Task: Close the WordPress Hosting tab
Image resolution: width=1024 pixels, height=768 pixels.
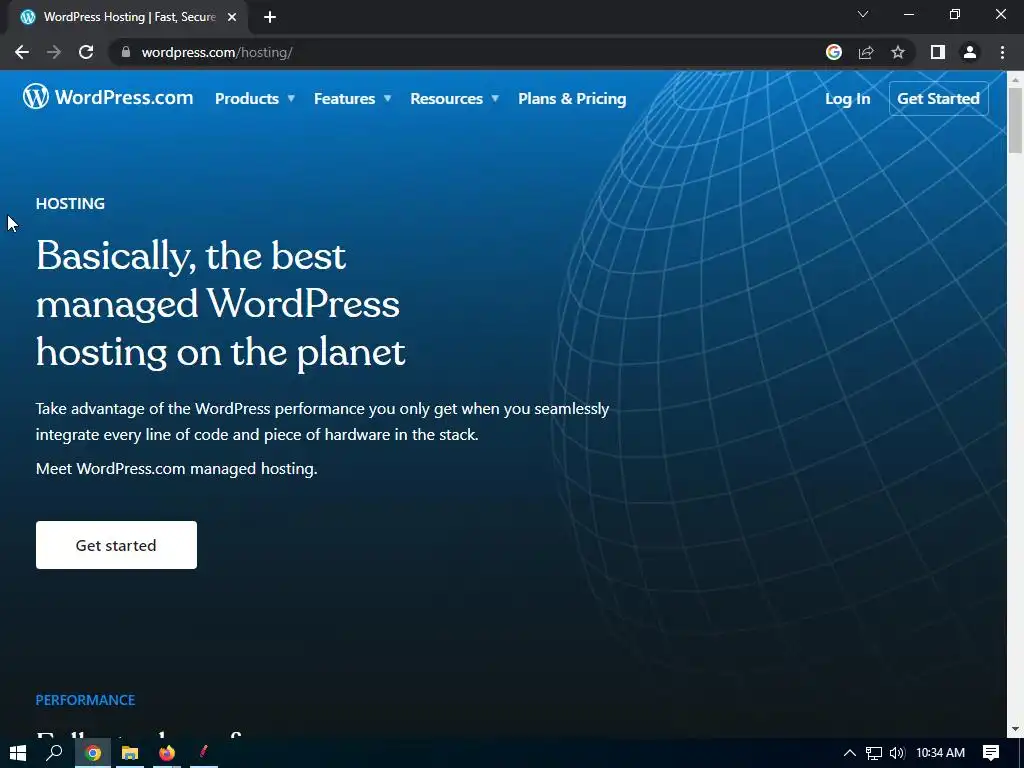Action: click(x=232, y=17)
